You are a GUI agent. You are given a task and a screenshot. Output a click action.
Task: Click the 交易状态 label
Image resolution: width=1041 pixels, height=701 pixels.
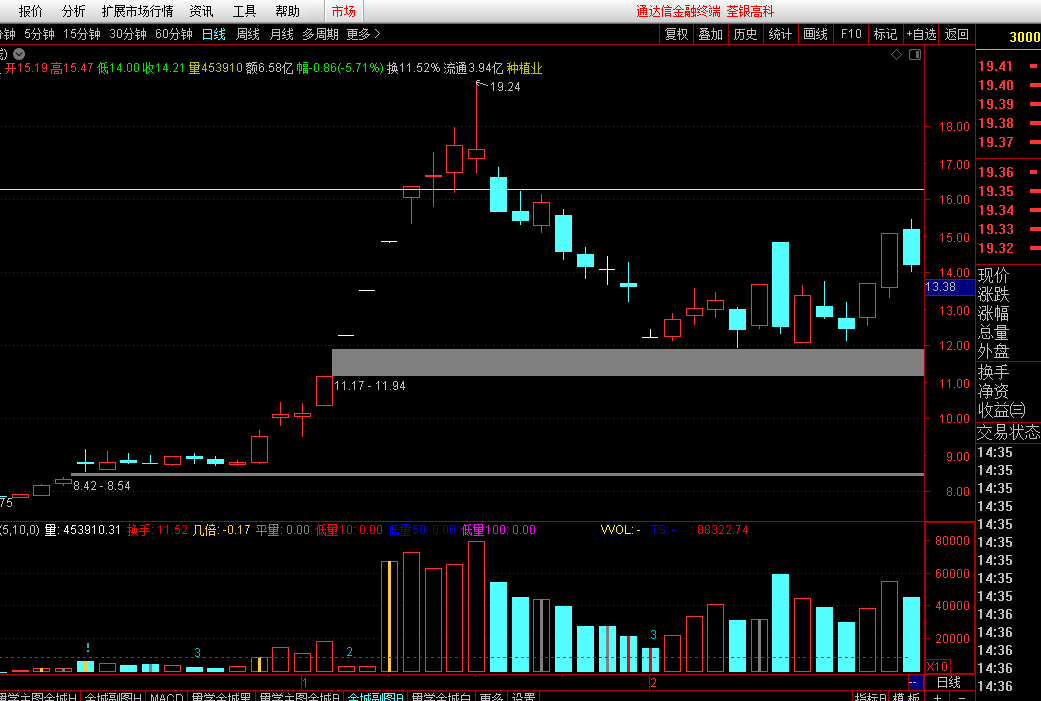pos(1008,432)
